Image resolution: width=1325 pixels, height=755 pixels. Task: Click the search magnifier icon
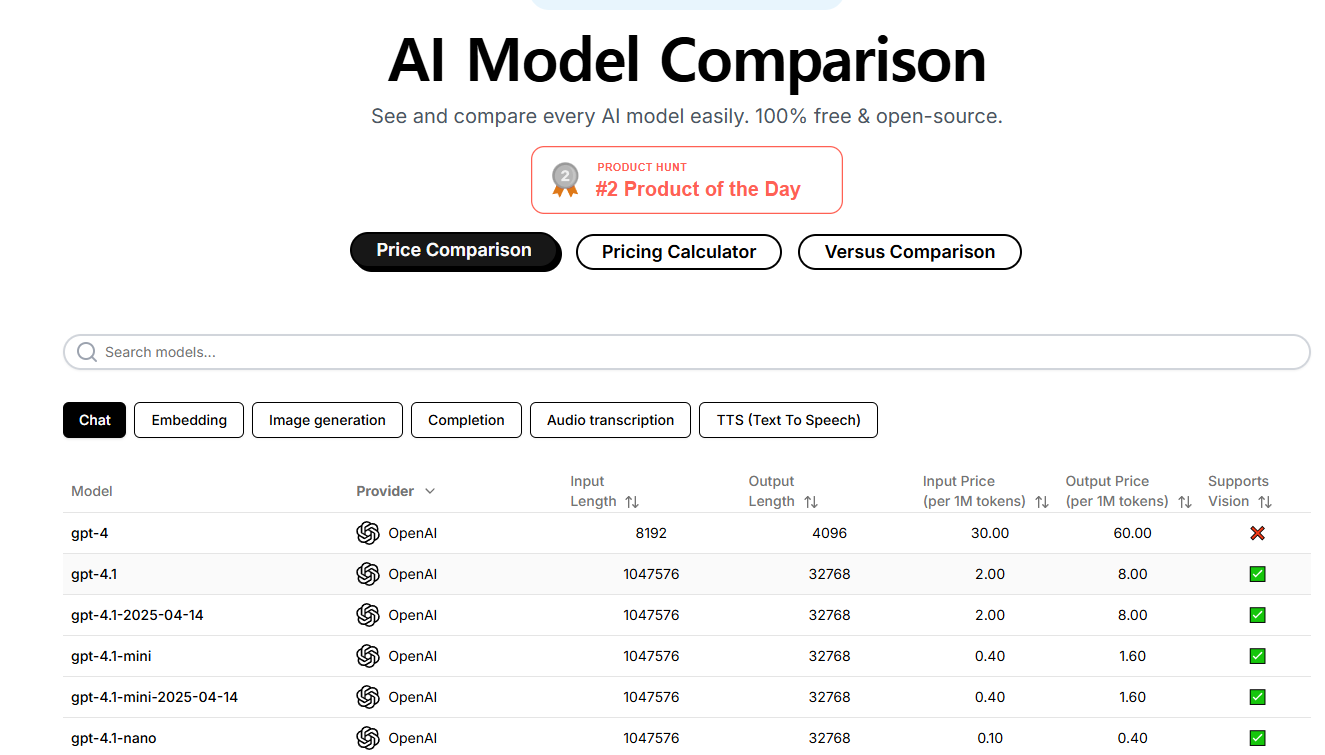point(86,352)
